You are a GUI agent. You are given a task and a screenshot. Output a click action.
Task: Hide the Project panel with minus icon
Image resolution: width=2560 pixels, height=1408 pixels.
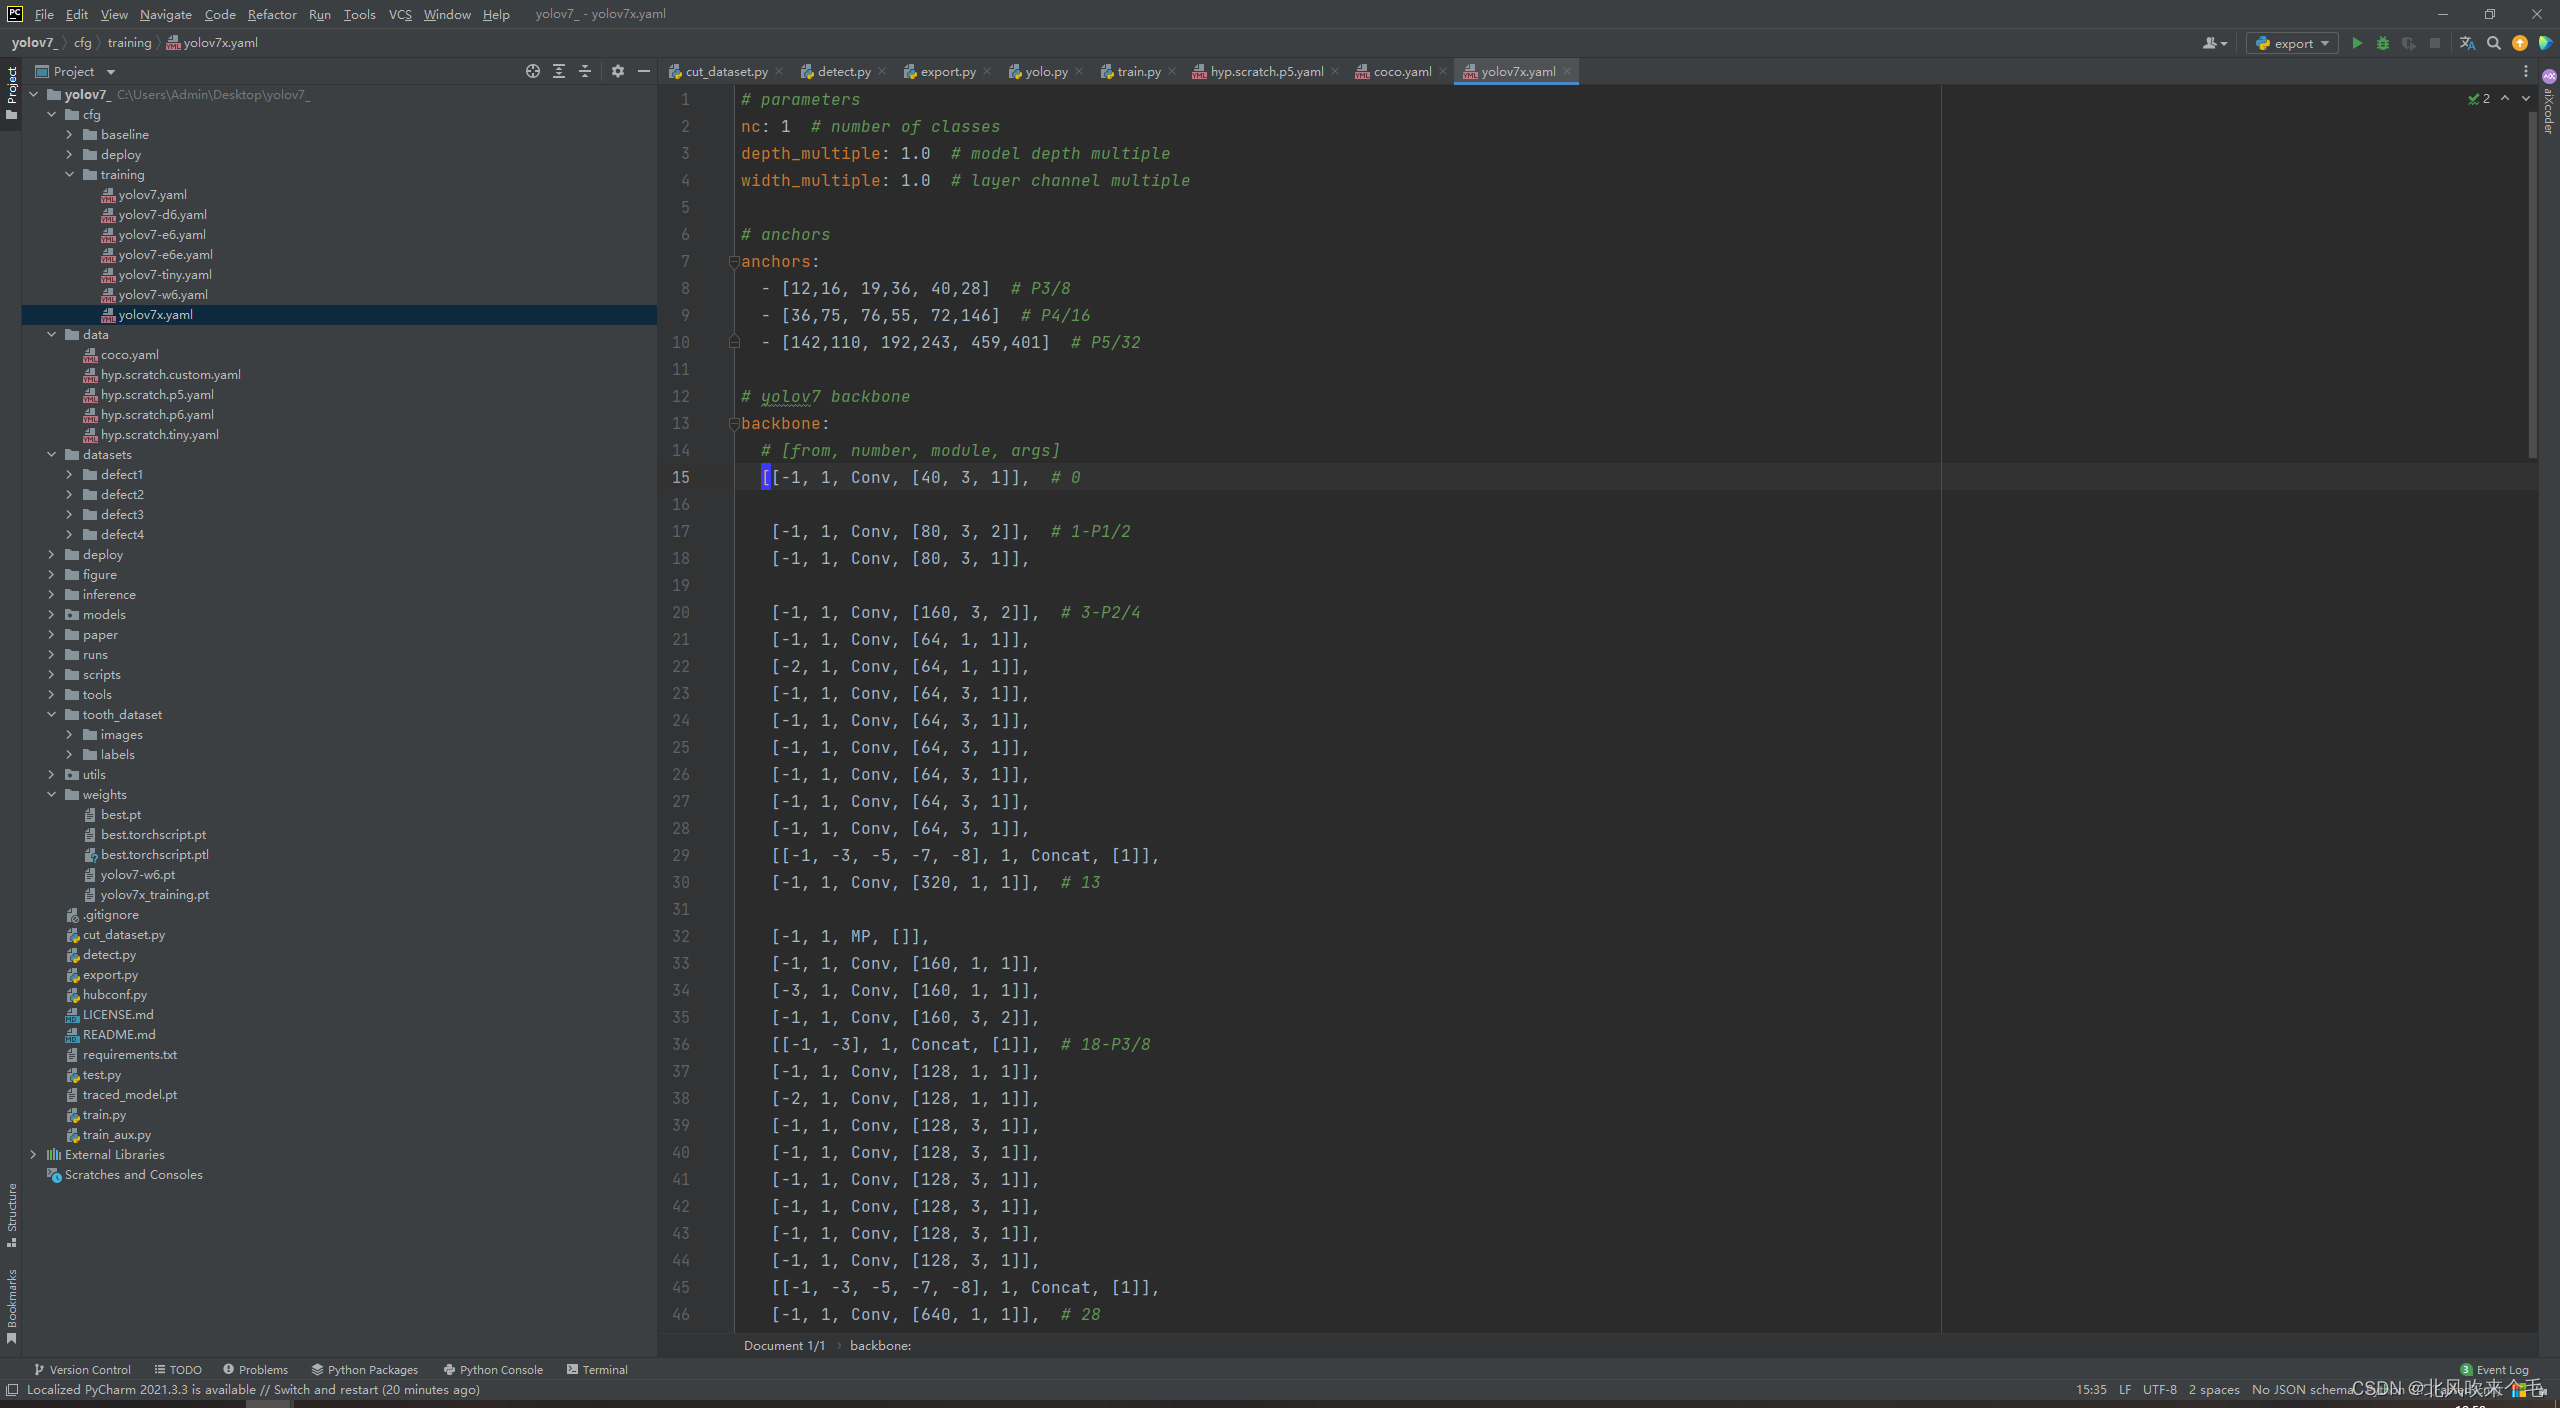point(644,71)
